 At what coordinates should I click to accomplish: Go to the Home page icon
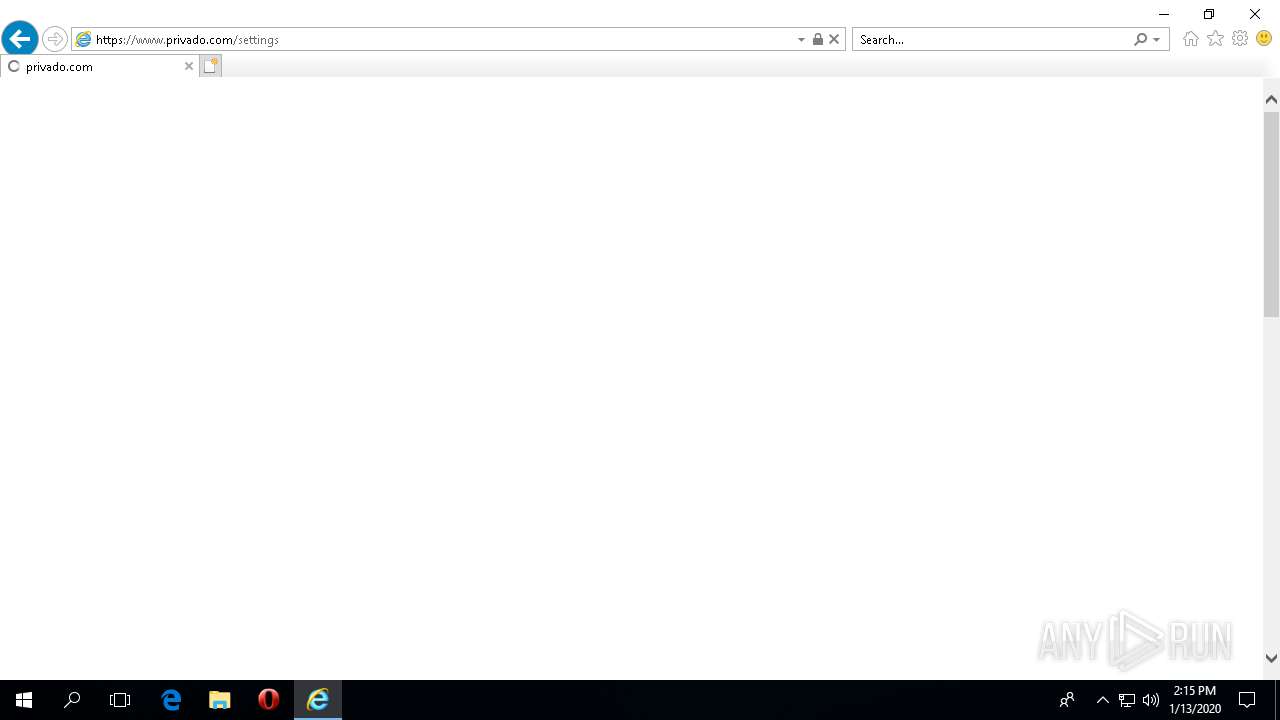pos(1190,39)
